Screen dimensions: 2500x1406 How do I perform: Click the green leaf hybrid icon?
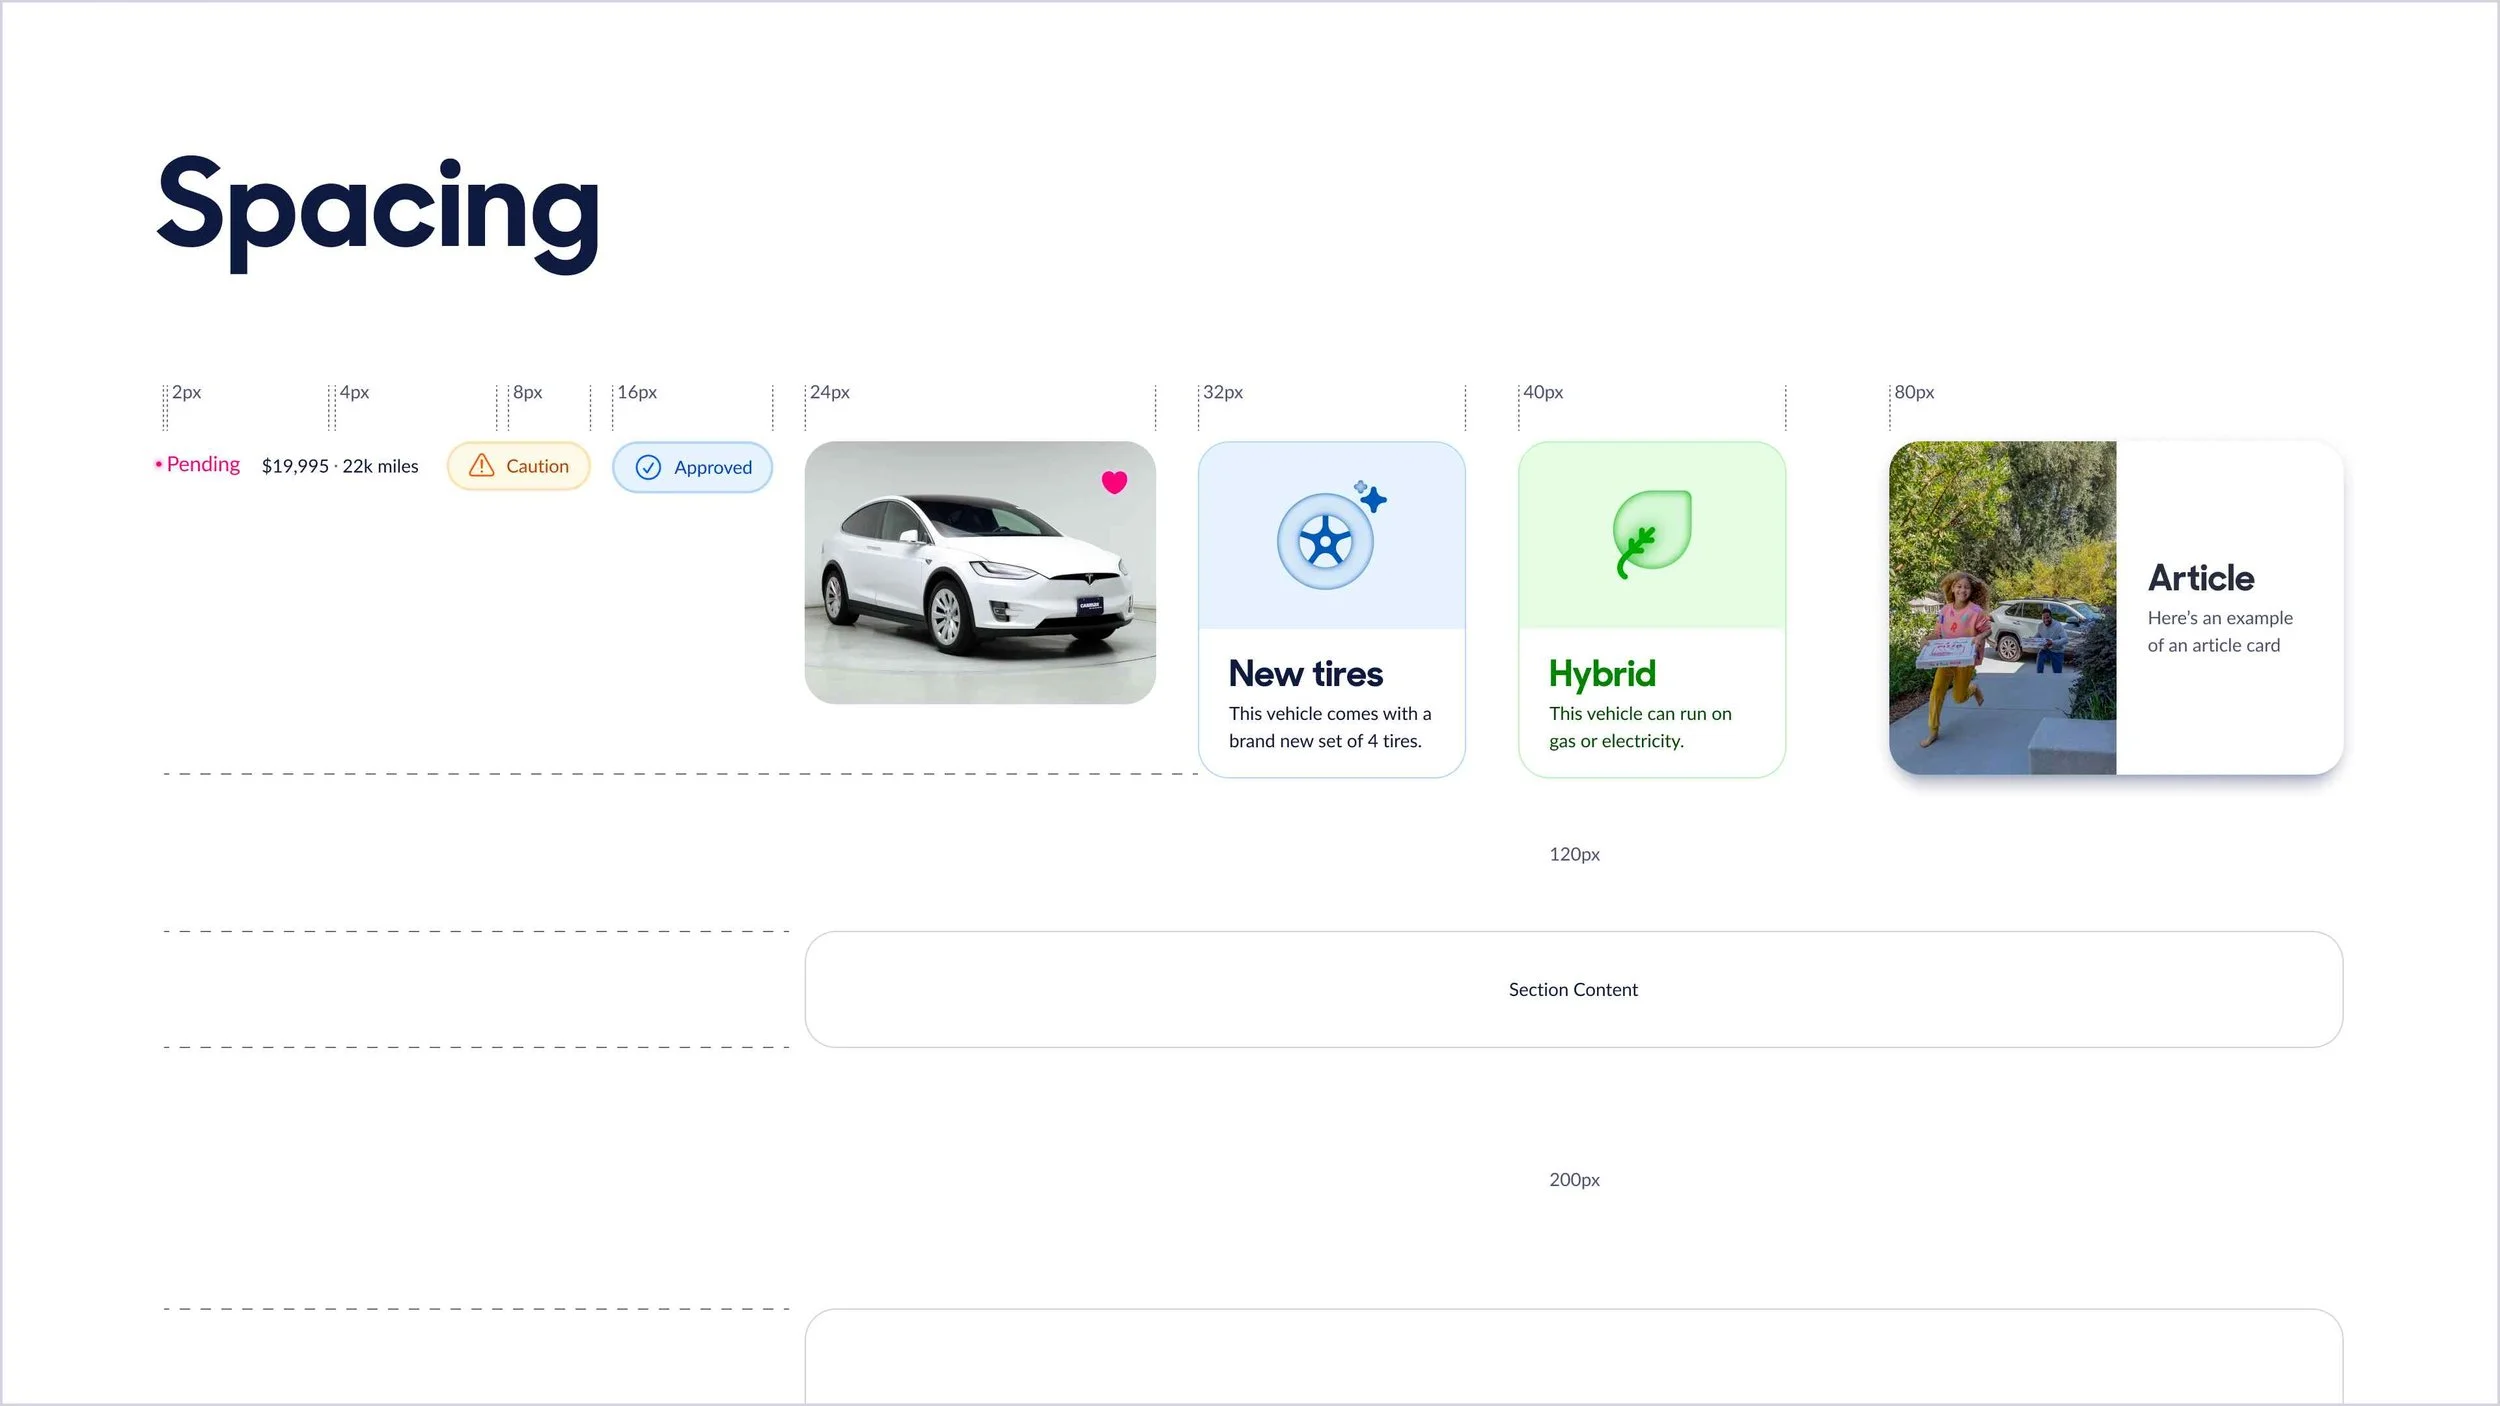point(1651,533)
